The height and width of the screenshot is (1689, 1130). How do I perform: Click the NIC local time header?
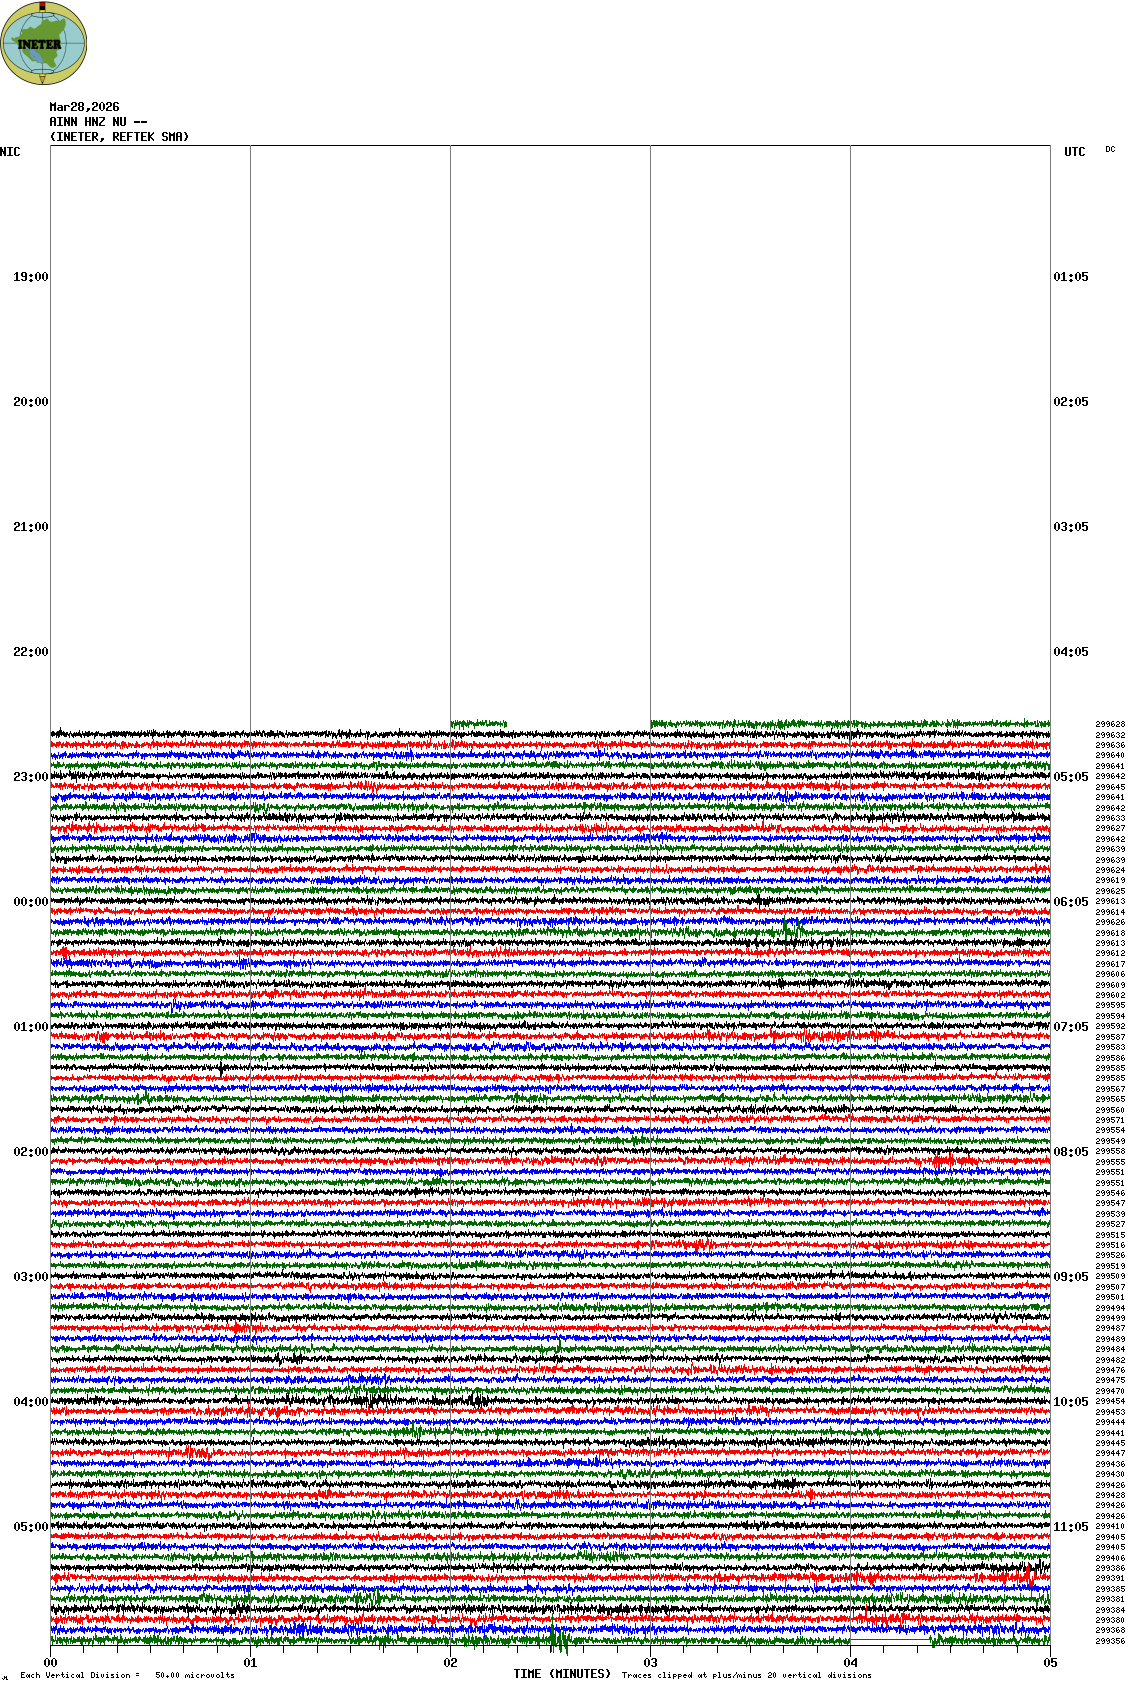point(10,152)
